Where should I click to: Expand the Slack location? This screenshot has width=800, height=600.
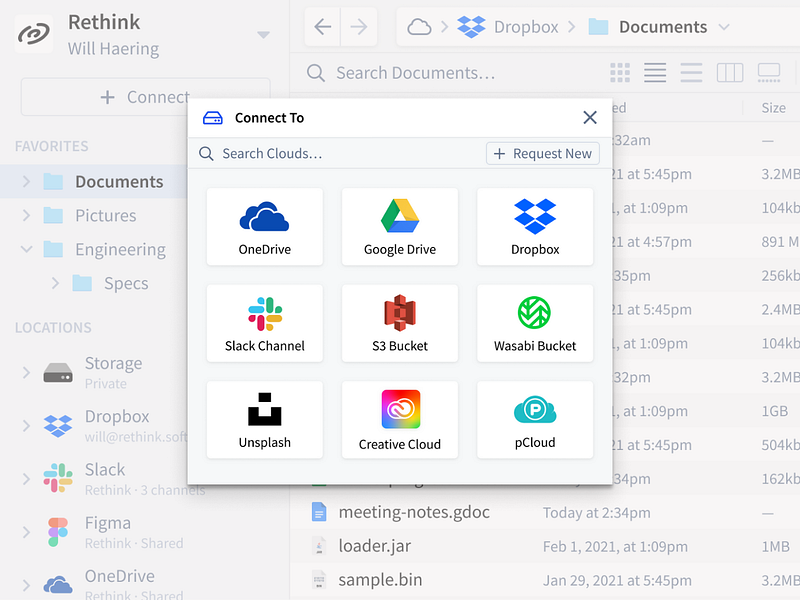[x=27, y=479]
